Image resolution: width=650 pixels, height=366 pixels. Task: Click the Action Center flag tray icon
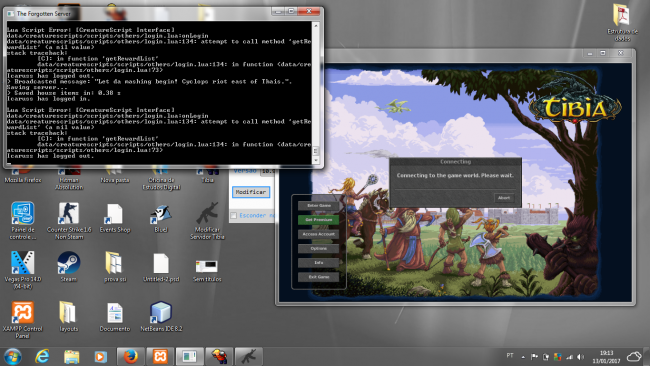coord(534,357)
